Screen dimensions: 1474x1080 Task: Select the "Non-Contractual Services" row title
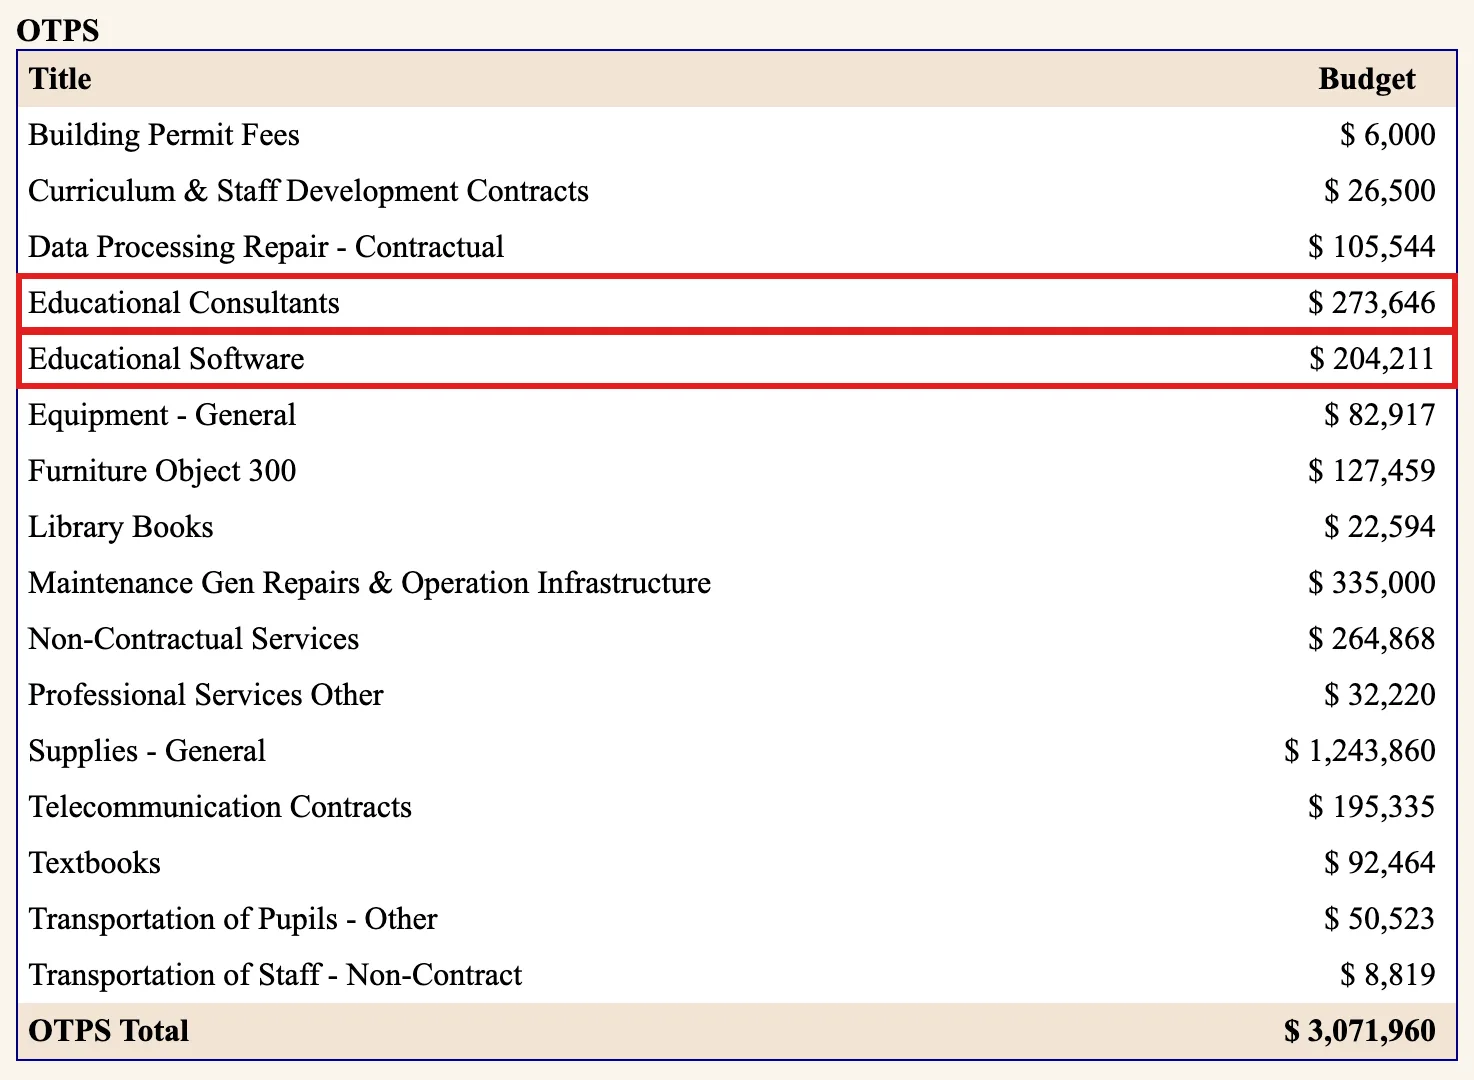point(194,639)
